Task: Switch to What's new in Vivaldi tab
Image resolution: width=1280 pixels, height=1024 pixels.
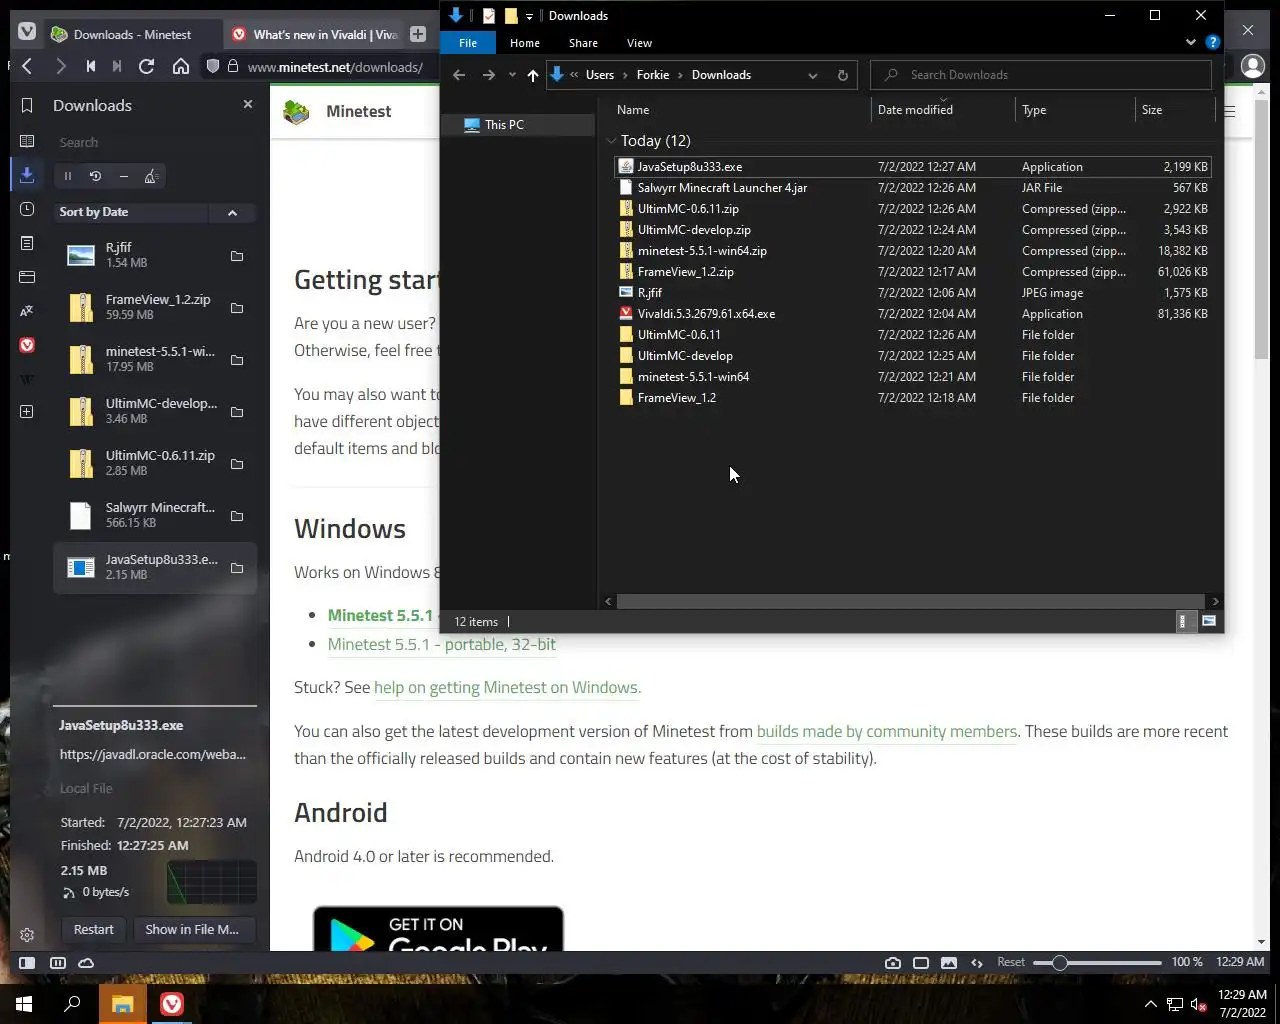Action: click(x=314, y=34)
